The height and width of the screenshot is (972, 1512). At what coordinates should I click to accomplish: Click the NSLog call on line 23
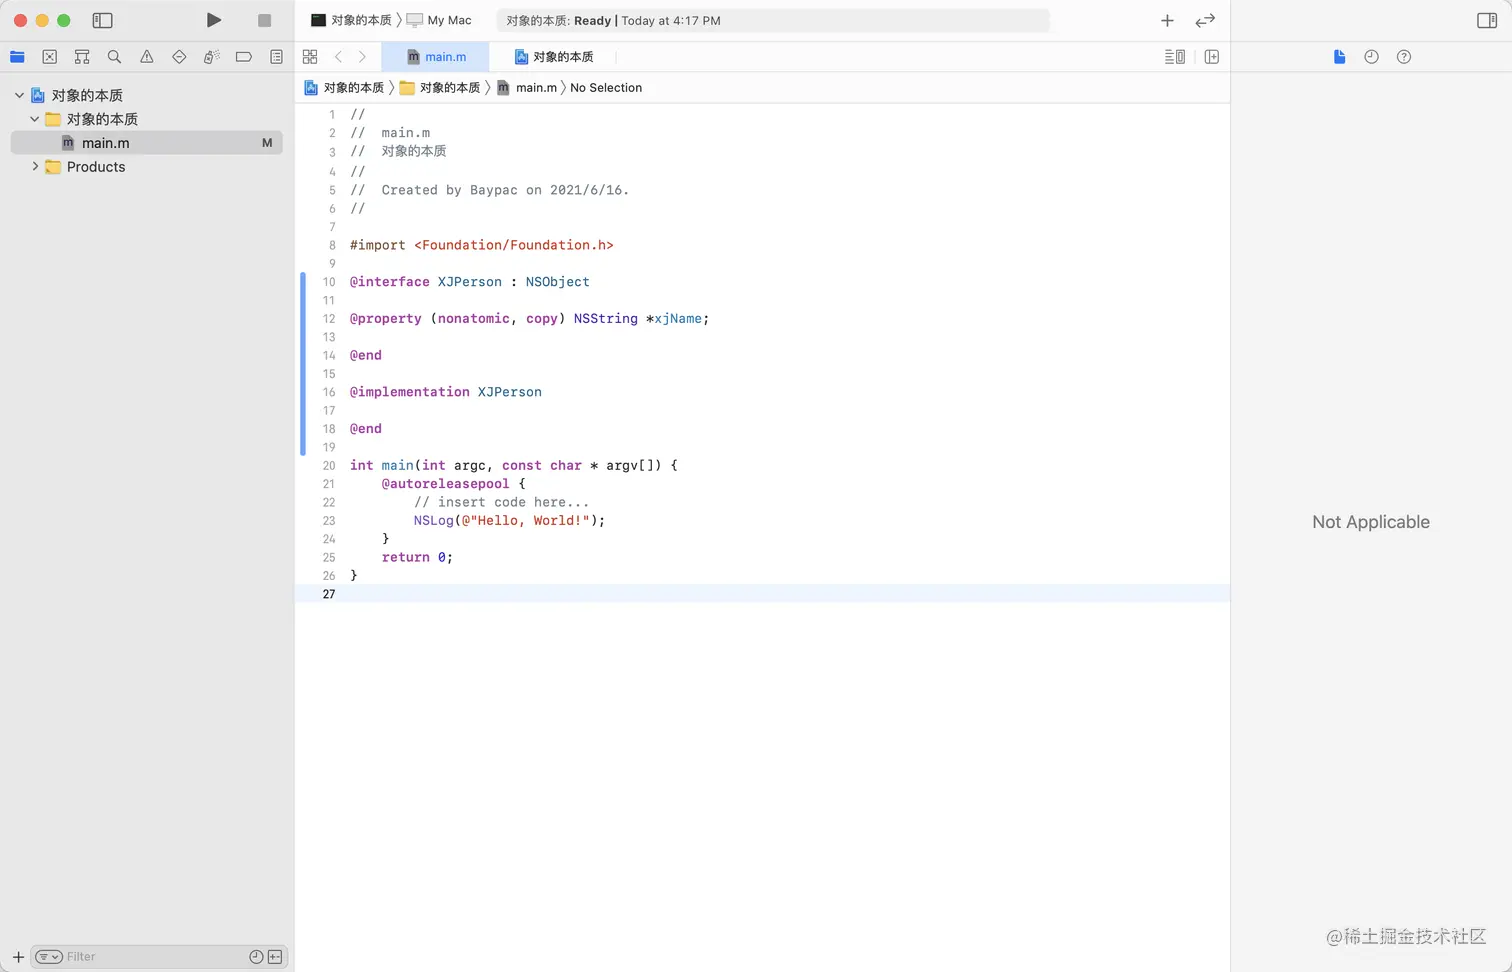(433, 521)
